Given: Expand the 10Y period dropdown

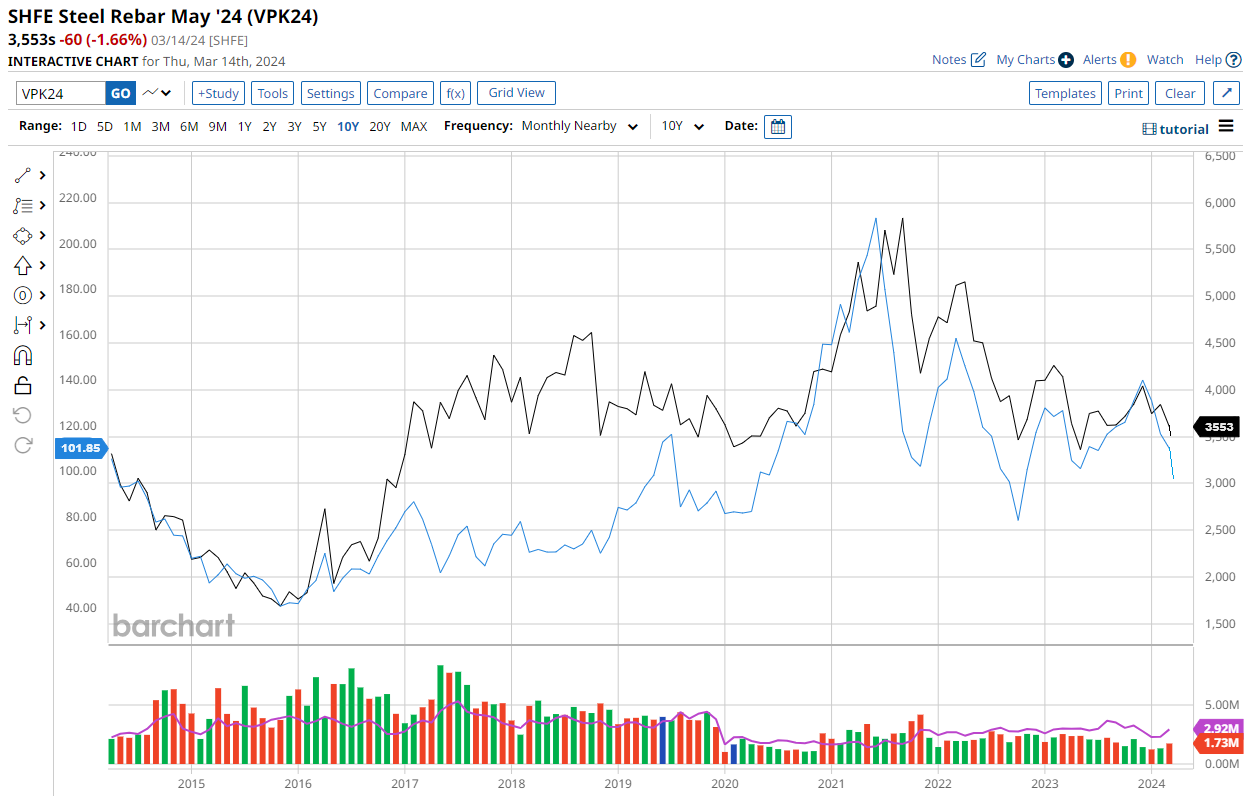Looking at the screenshot, I should pos(682,126).
